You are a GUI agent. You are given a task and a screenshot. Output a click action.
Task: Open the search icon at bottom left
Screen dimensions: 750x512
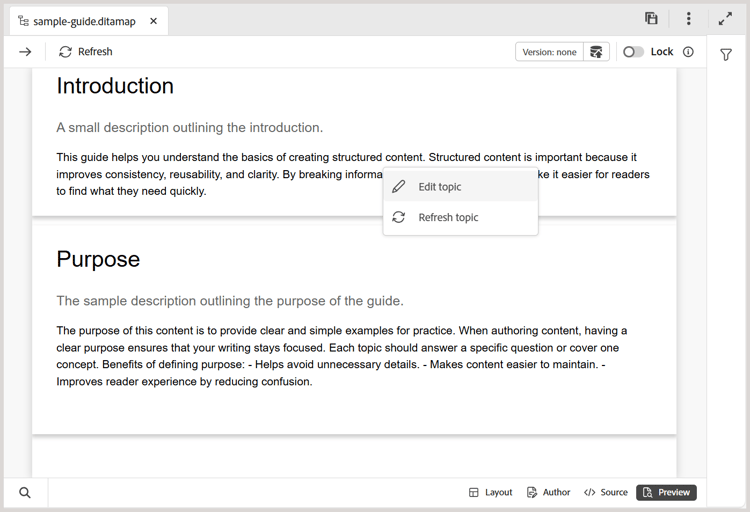click(x=25, y=492)
